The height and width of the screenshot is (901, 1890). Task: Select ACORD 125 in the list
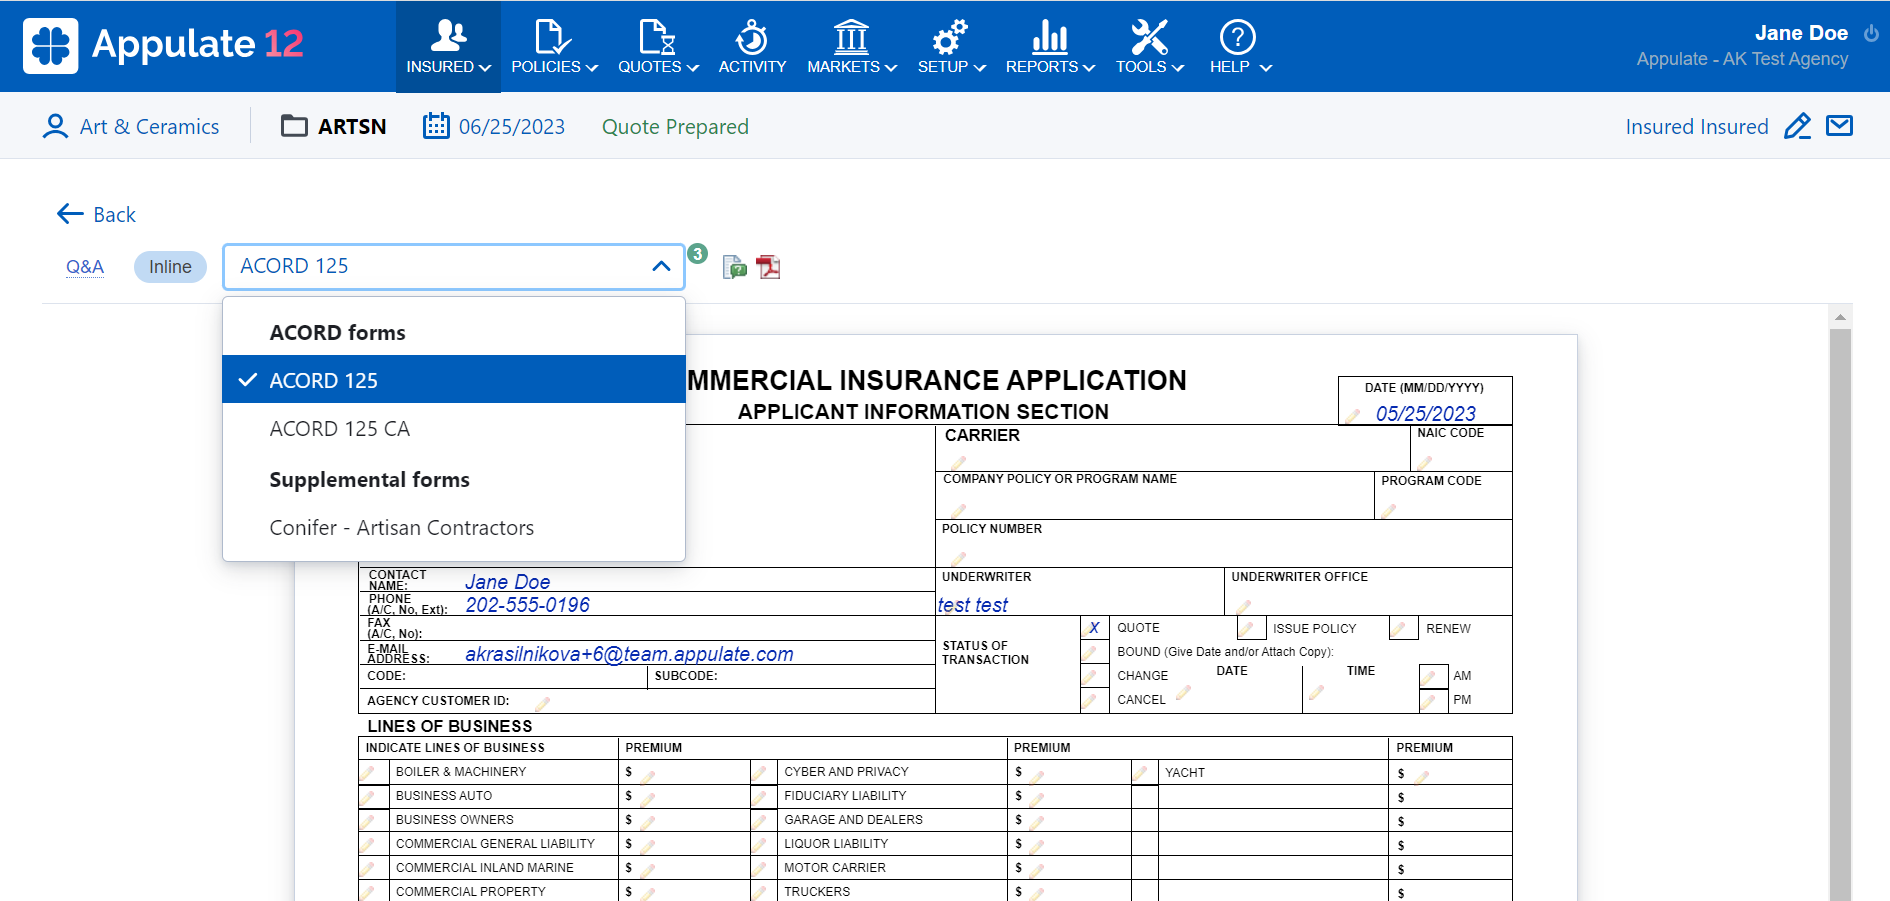click(453, 380)
